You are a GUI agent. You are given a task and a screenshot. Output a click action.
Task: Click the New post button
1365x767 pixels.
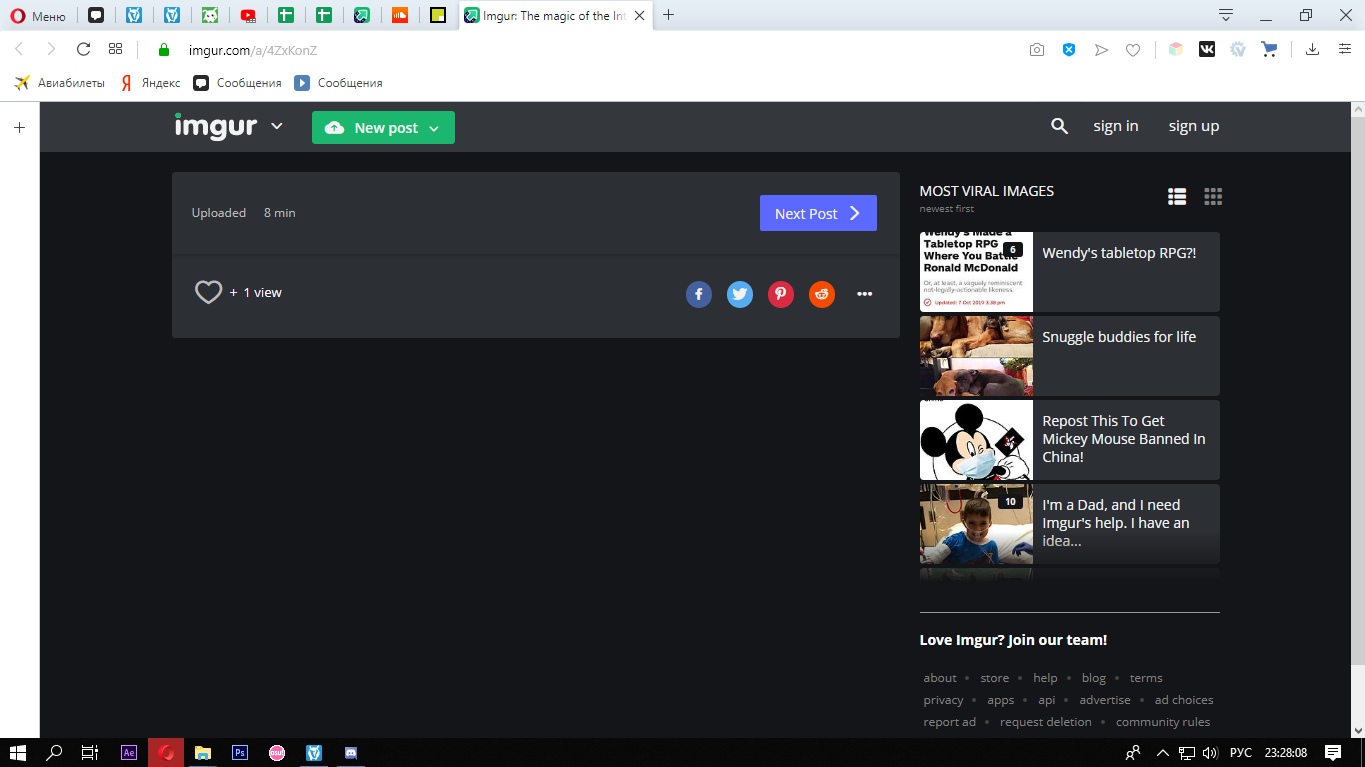point(383,127)
